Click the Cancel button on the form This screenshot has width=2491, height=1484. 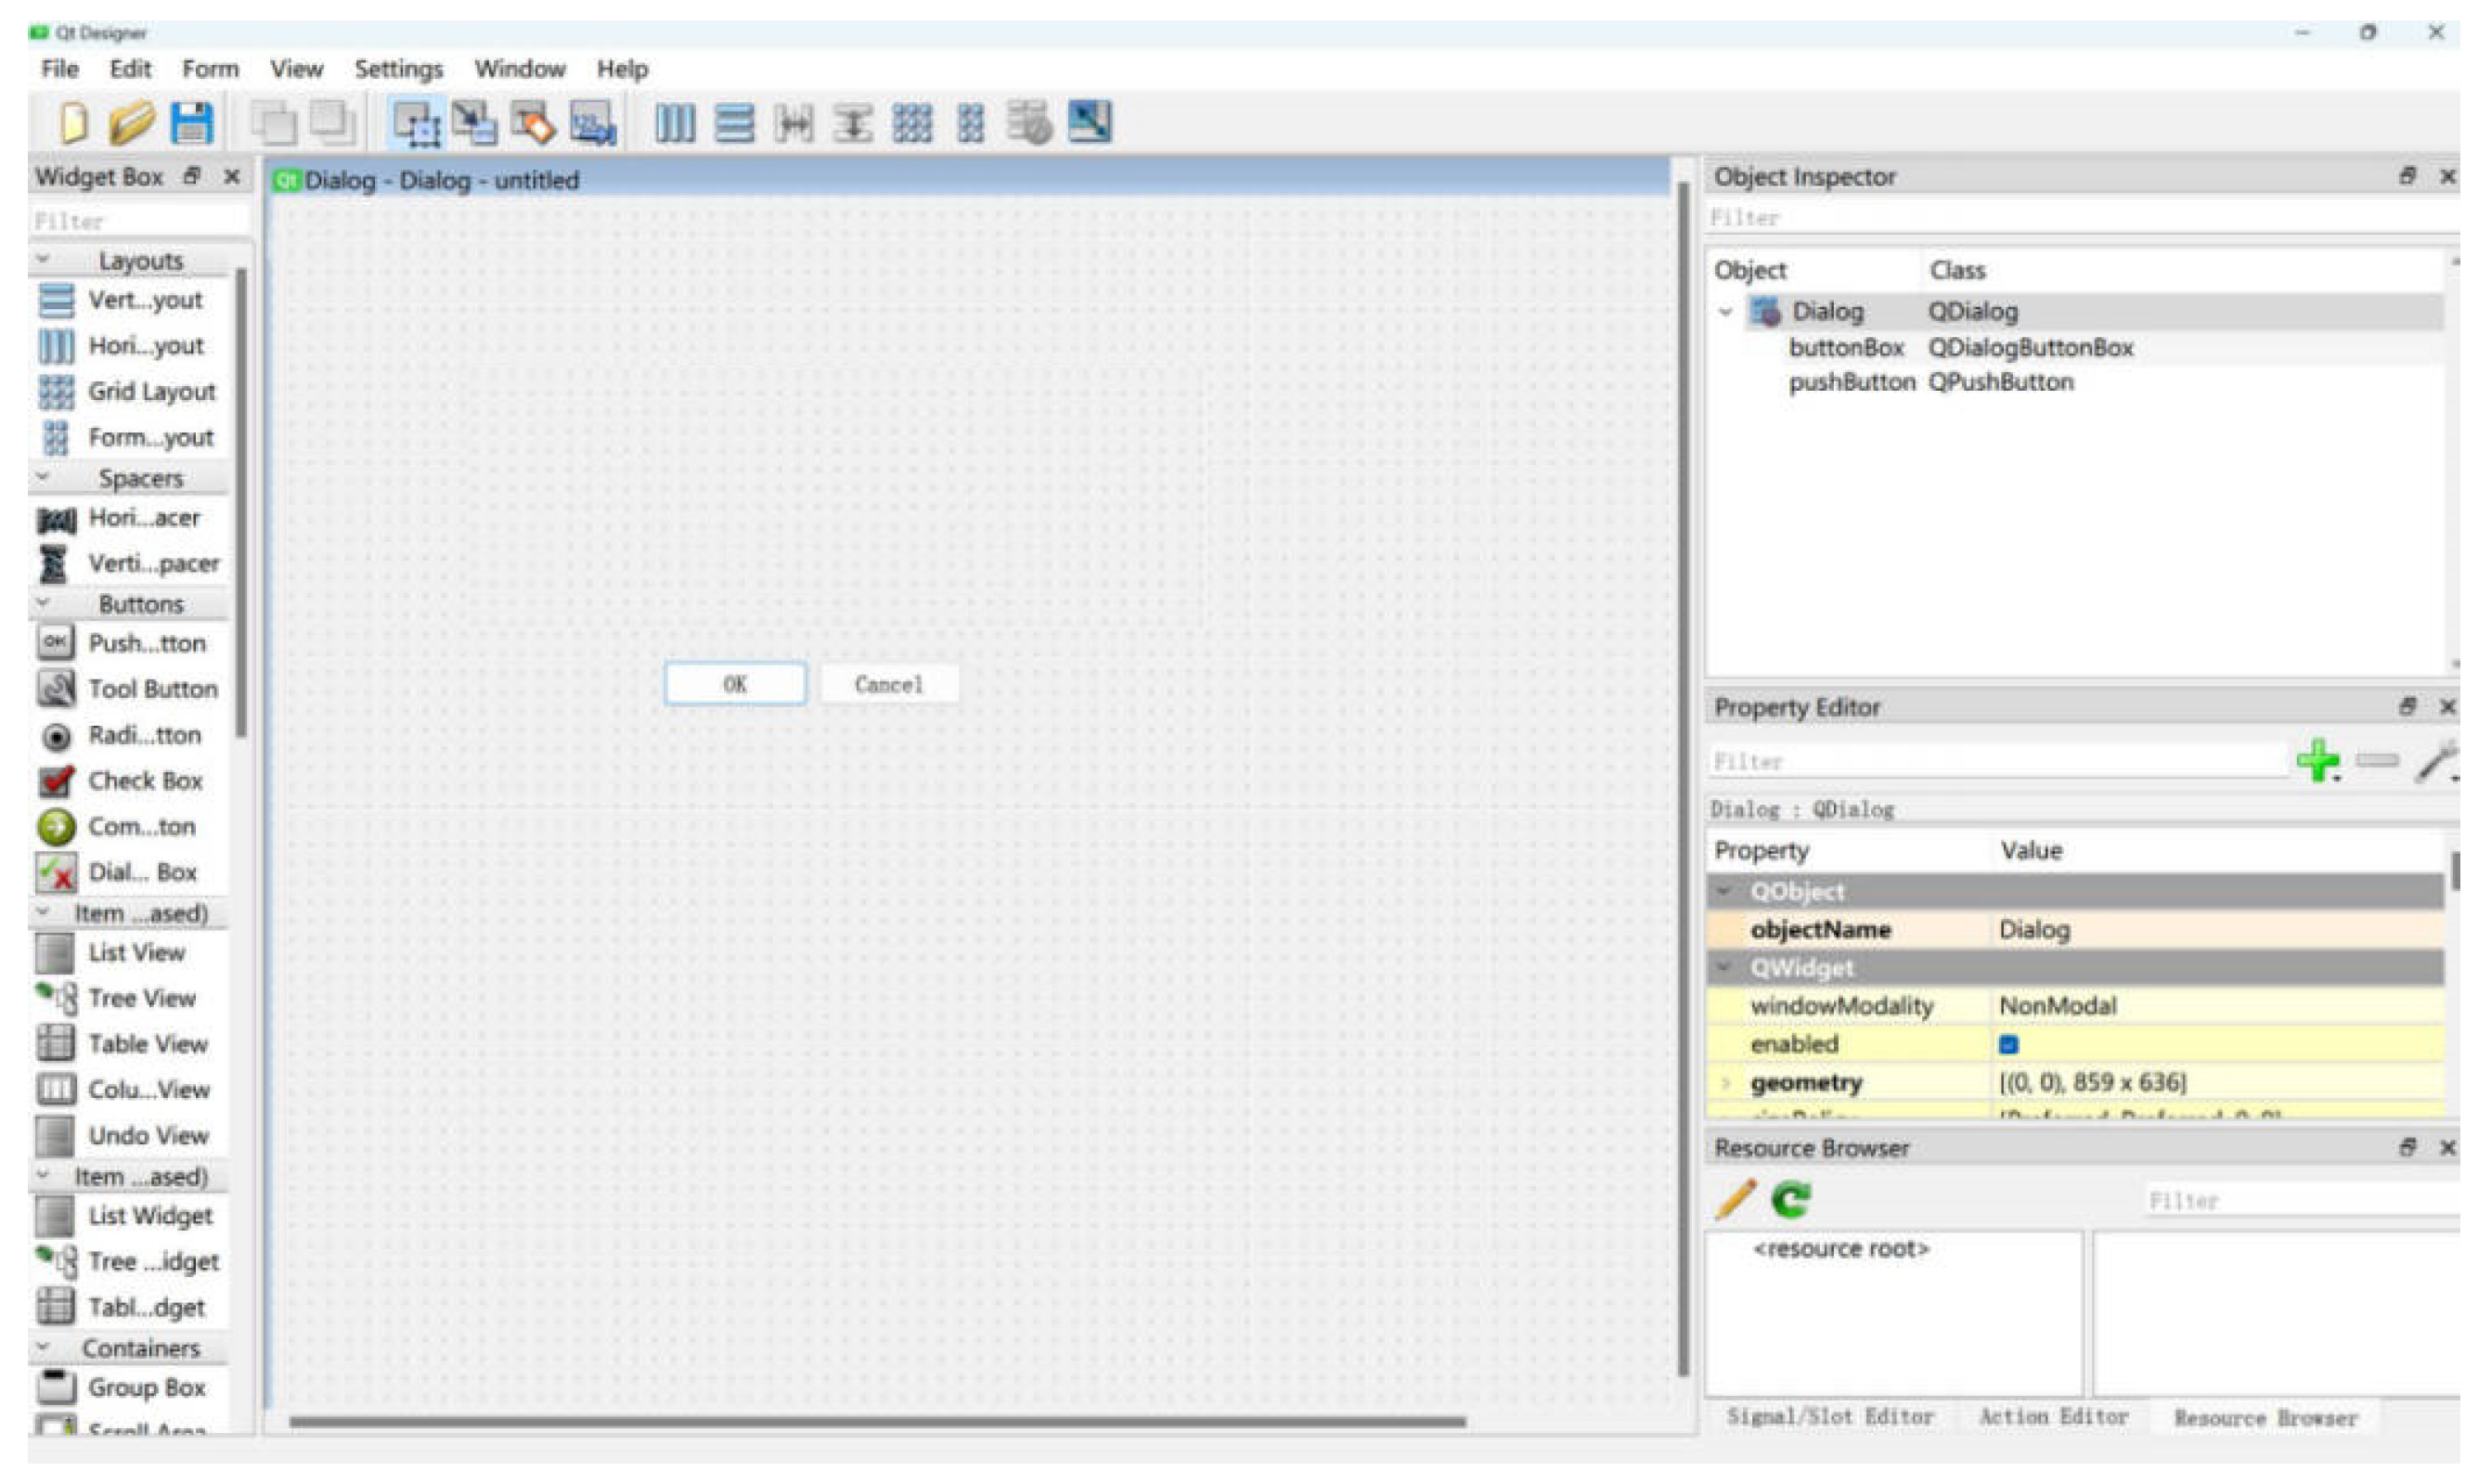(889, 684)
